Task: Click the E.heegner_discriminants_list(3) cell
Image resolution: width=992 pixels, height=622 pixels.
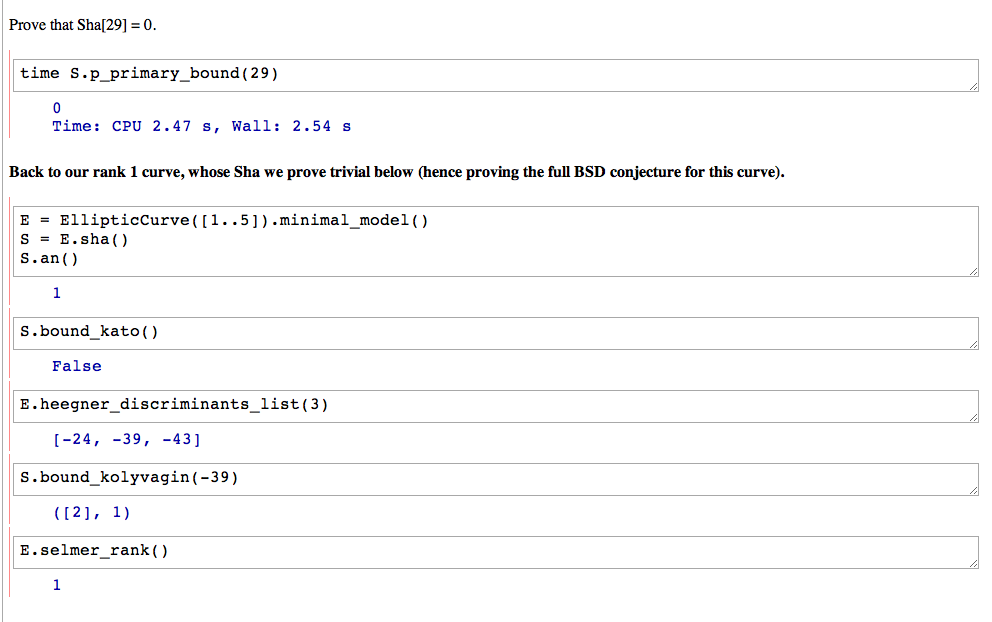Action: click(495, 406)
